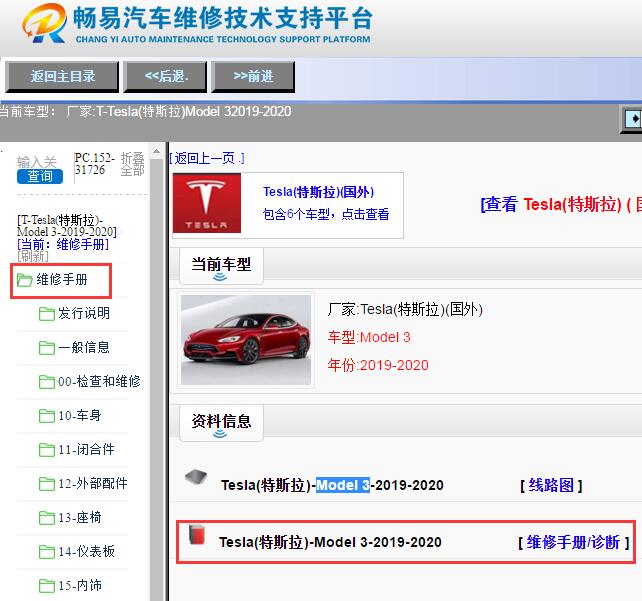Image resolution: width=642 pixels, height=601 pixels.
Task: Click the sidebar scrollbar up arrow
Action: click(156, 152)
